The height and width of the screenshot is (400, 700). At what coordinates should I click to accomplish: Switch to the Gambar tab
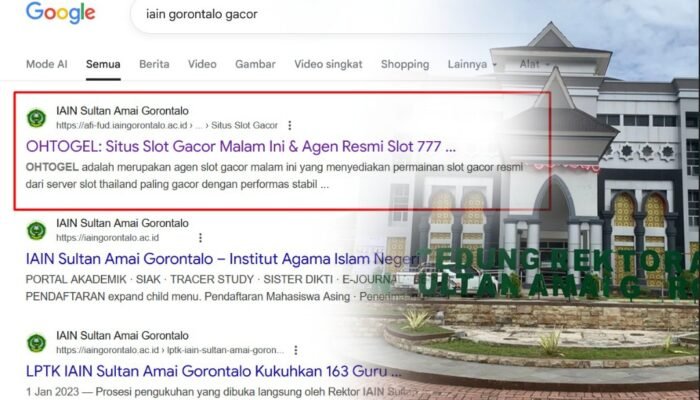(255, 64)
